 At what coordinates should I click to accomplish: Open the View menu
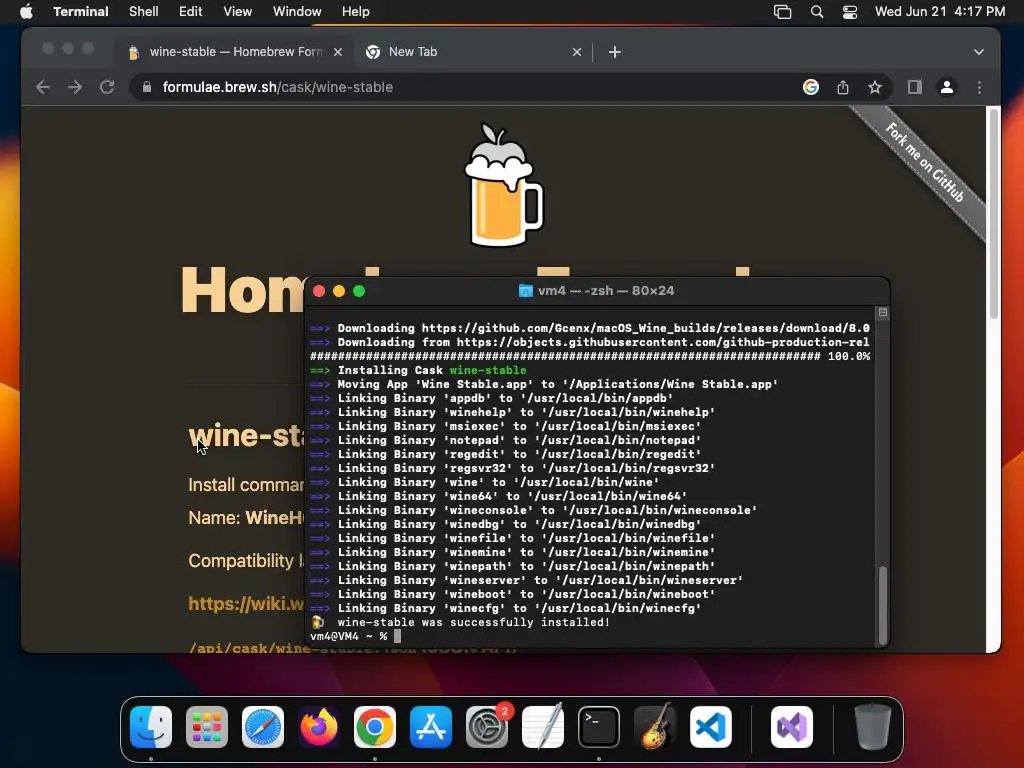point(237,12)
